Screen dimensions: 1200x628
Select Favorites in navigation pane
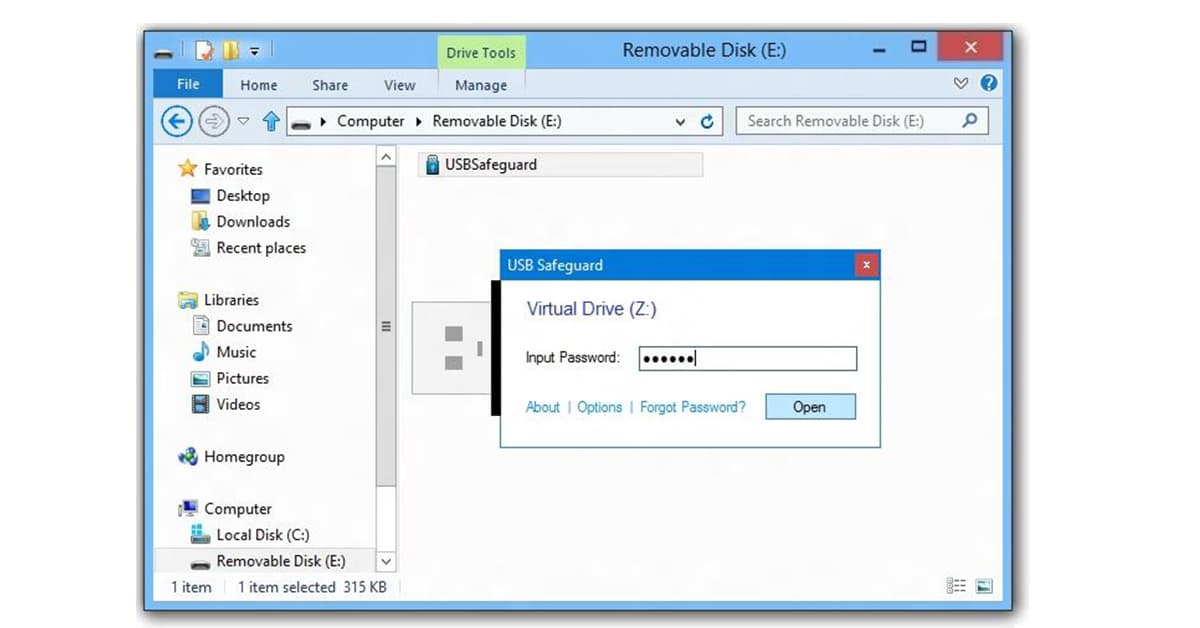click(x=233, y=169)
